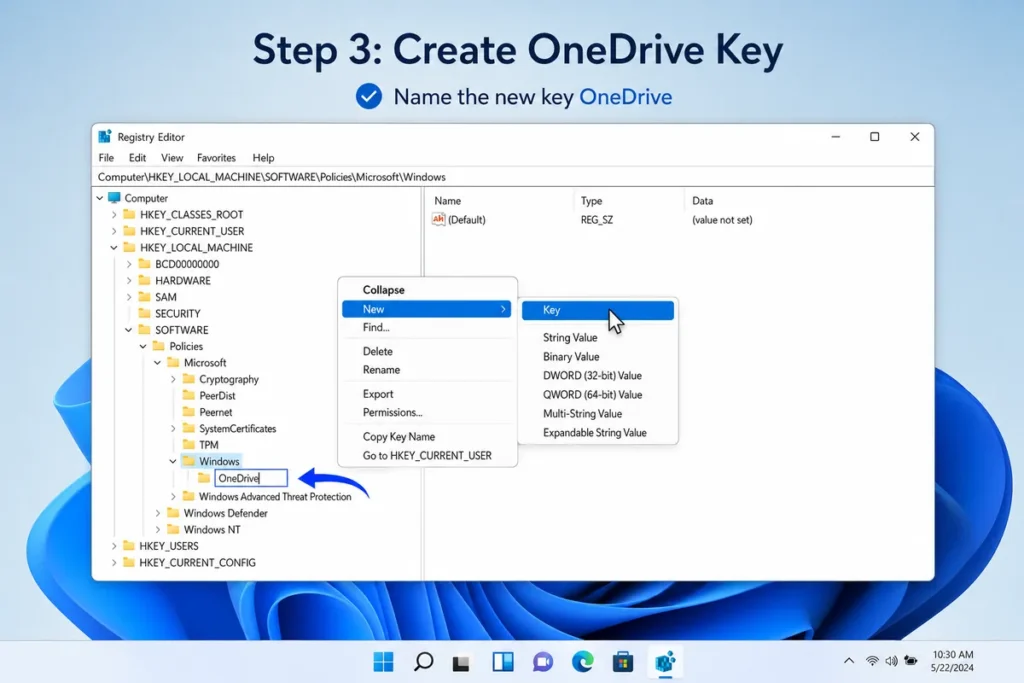
Task: Launch the Chat icon on taskbar
Action: coord(543,662)
